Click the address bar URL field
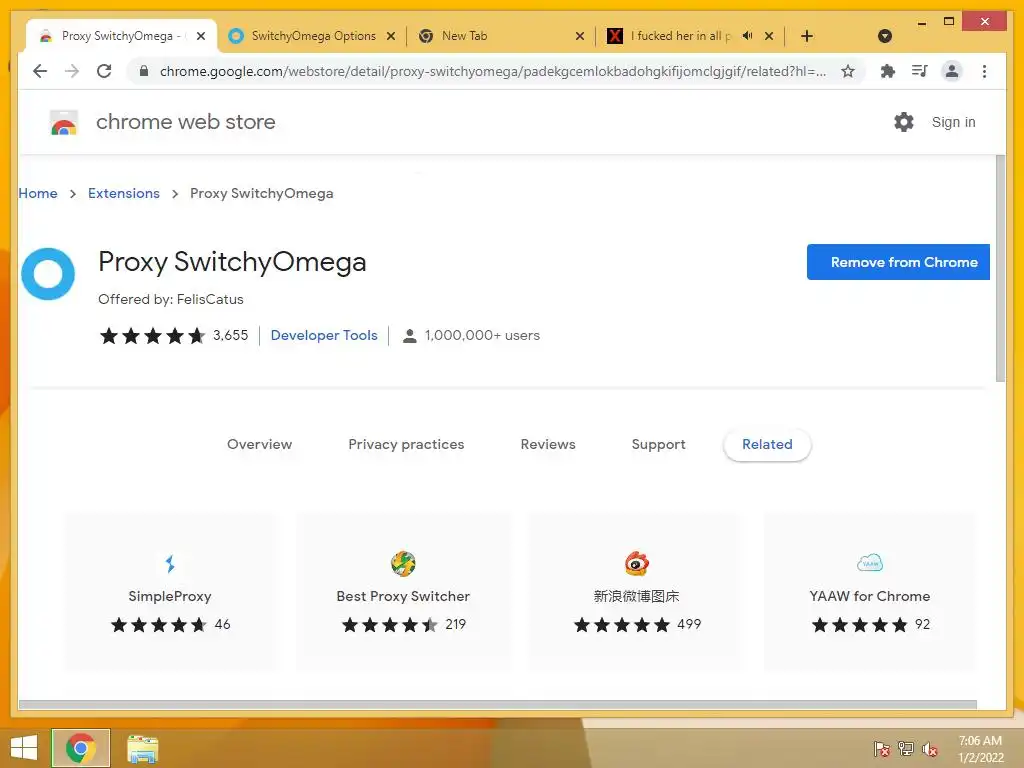Viewport: 1024px width, 768px height. pos(492,71)
